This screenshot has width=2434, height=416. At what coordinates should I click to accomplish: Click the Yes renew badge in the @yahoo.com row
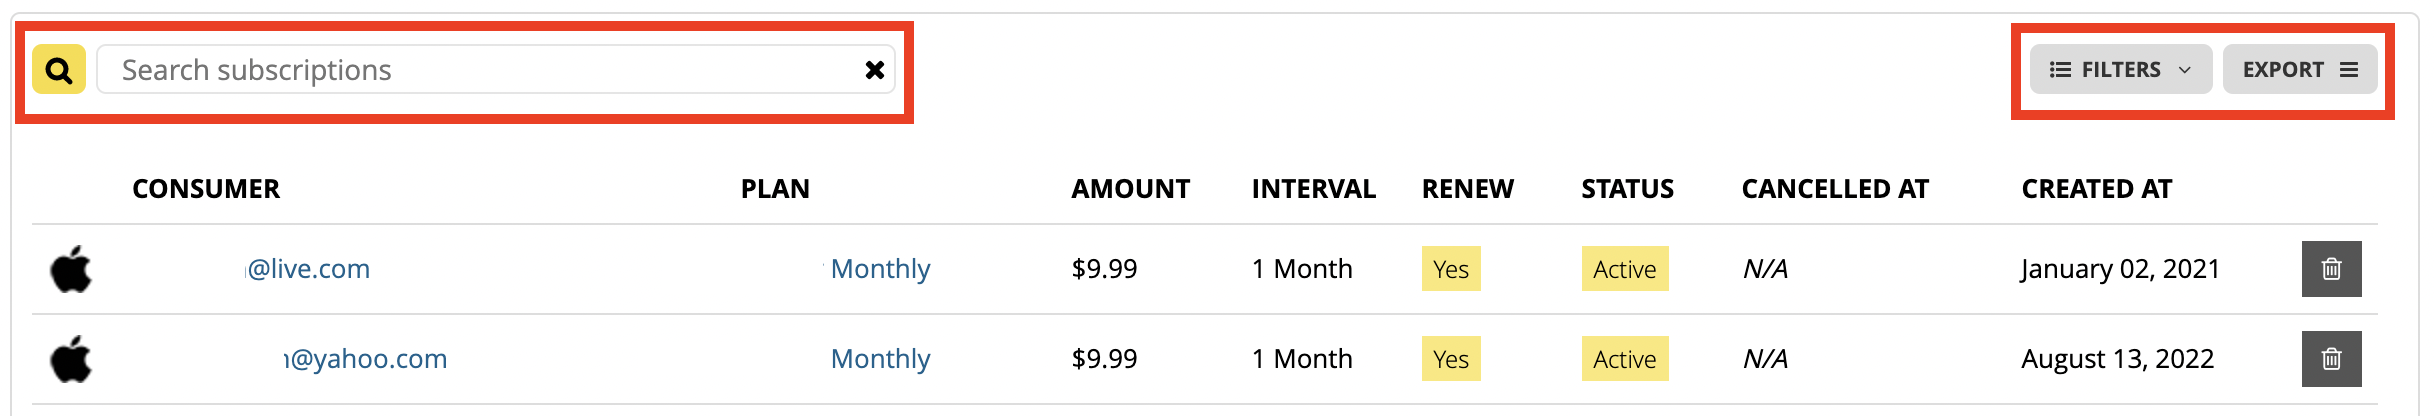point(1451,359)
